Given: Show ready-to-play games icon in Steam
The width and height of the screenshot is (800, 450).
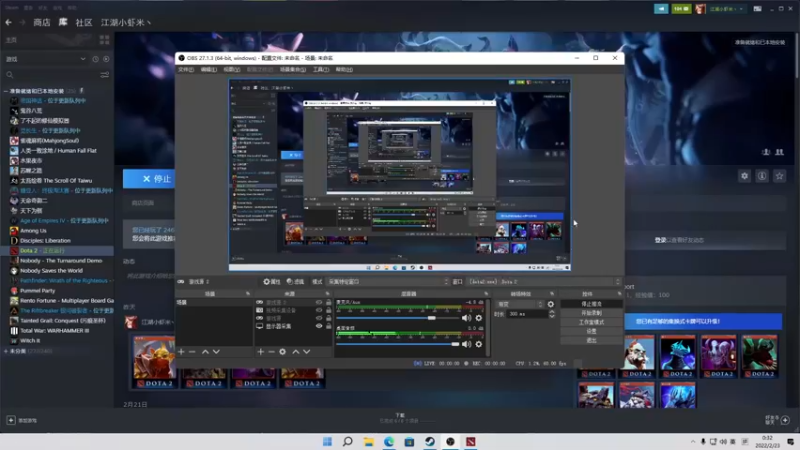Looking at the screenshot, I should coord(106,59).
